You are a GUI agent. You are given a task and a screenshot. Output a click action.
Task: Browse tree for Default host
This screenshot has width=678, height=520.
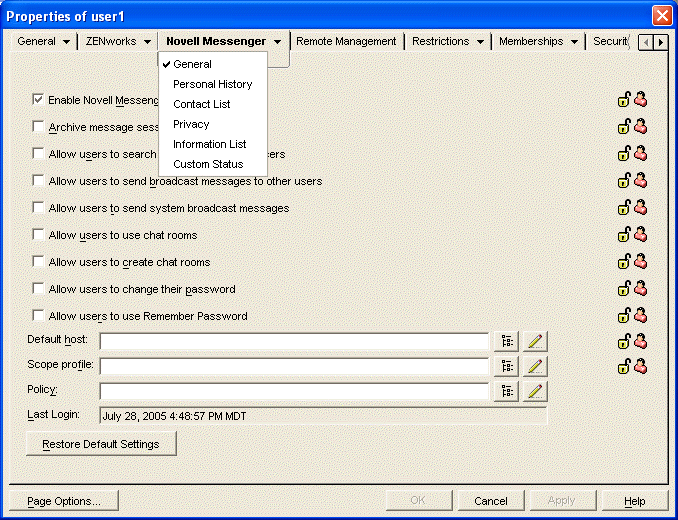506,341
